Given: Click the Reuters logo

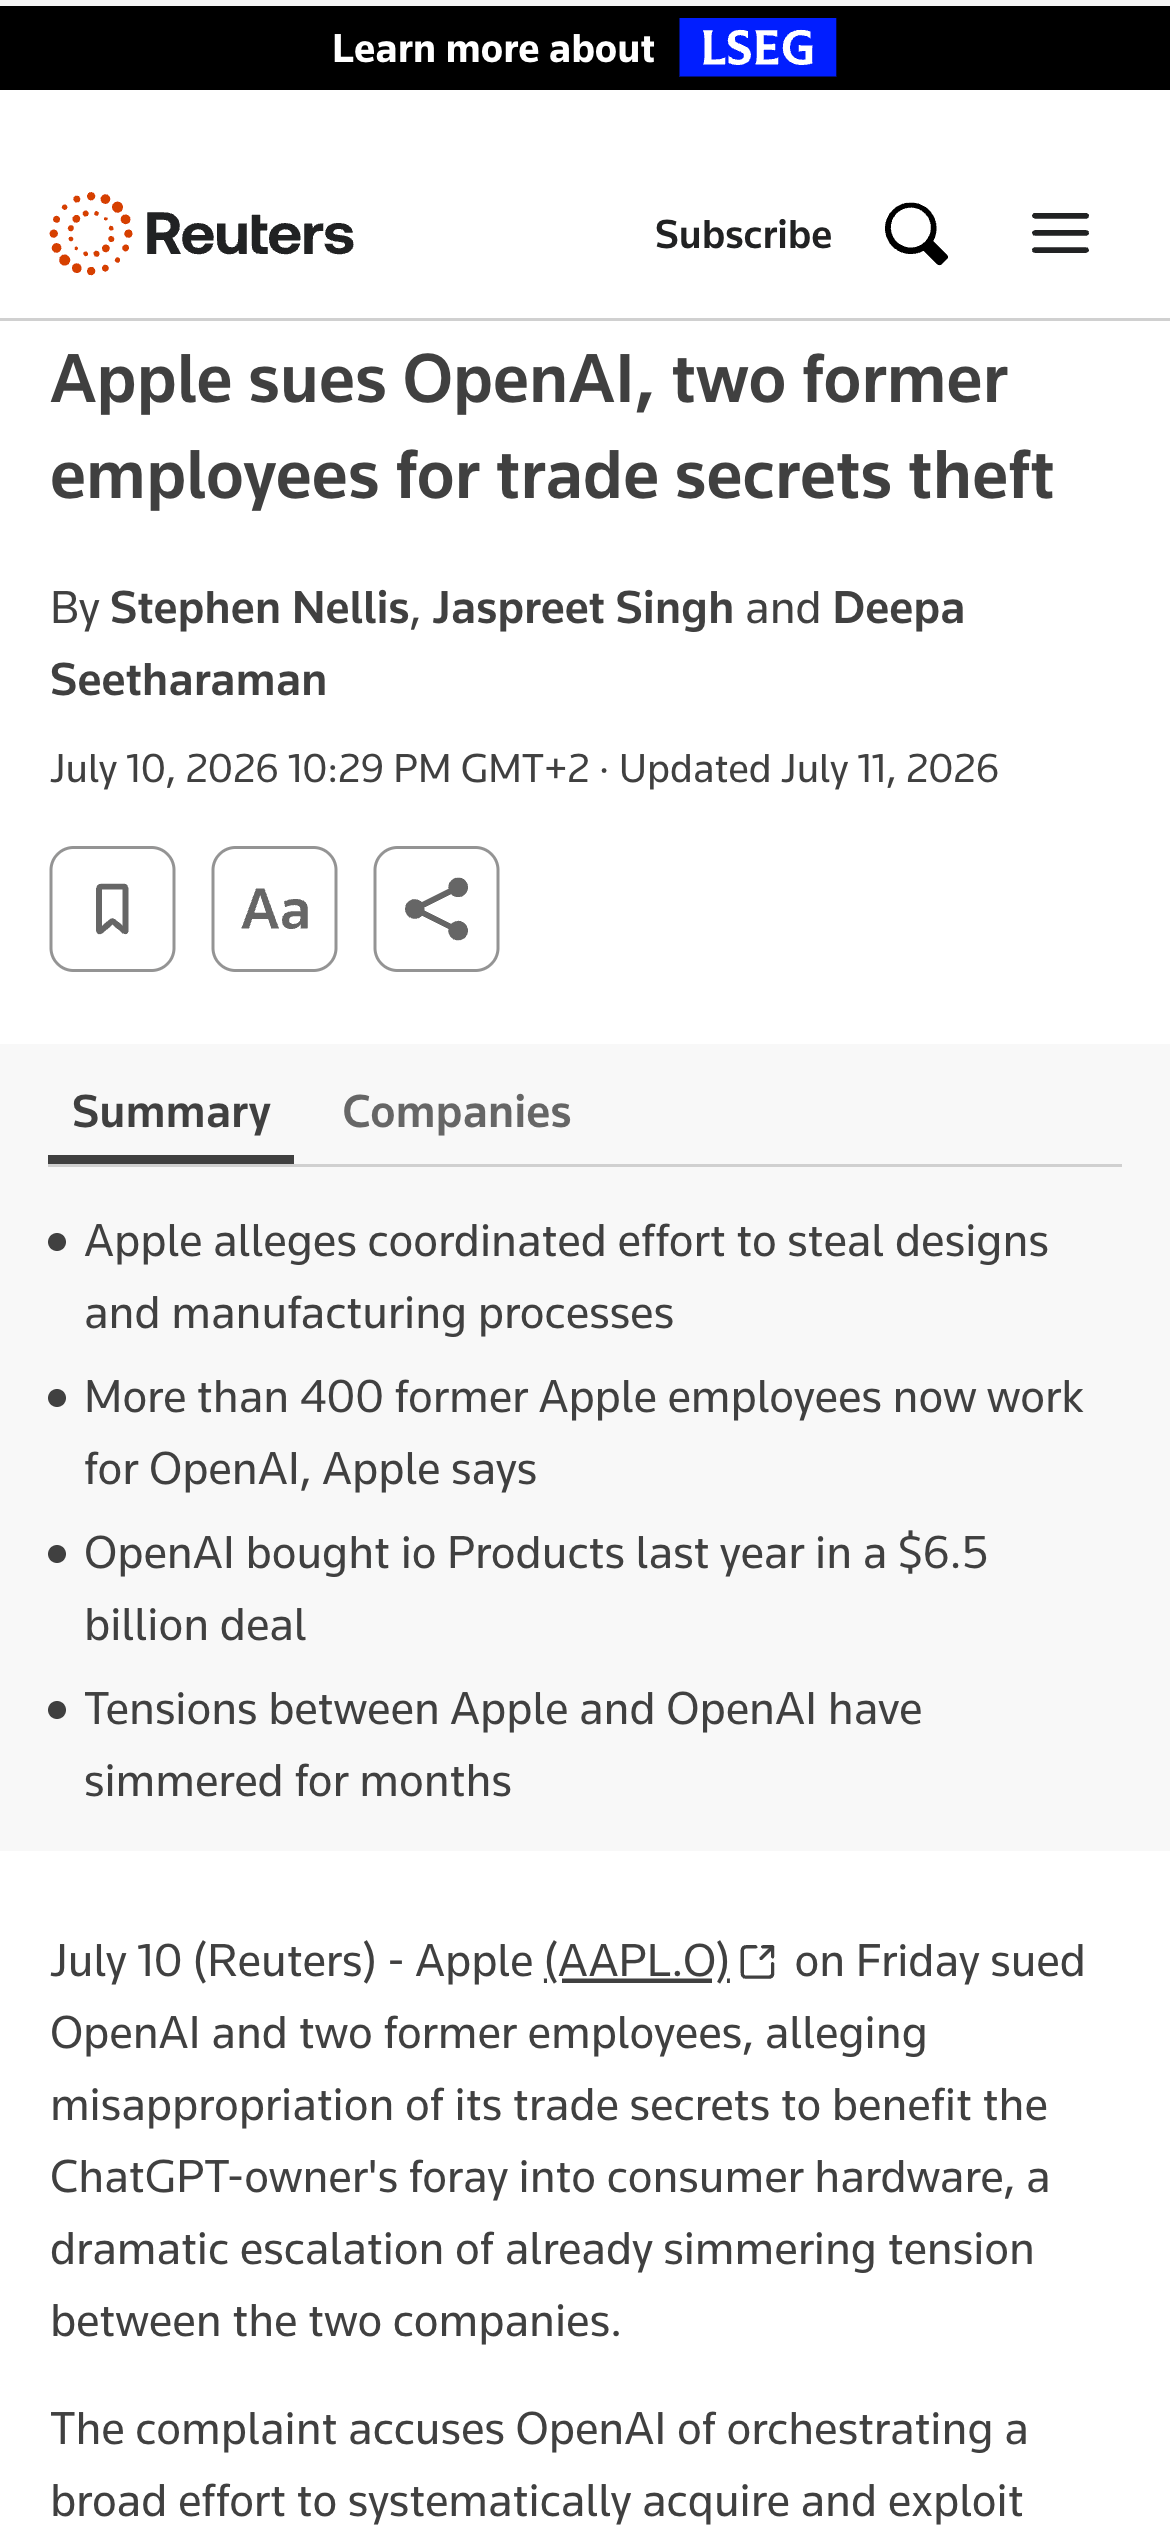Looking at the screenshot, I should coord(202,234).
